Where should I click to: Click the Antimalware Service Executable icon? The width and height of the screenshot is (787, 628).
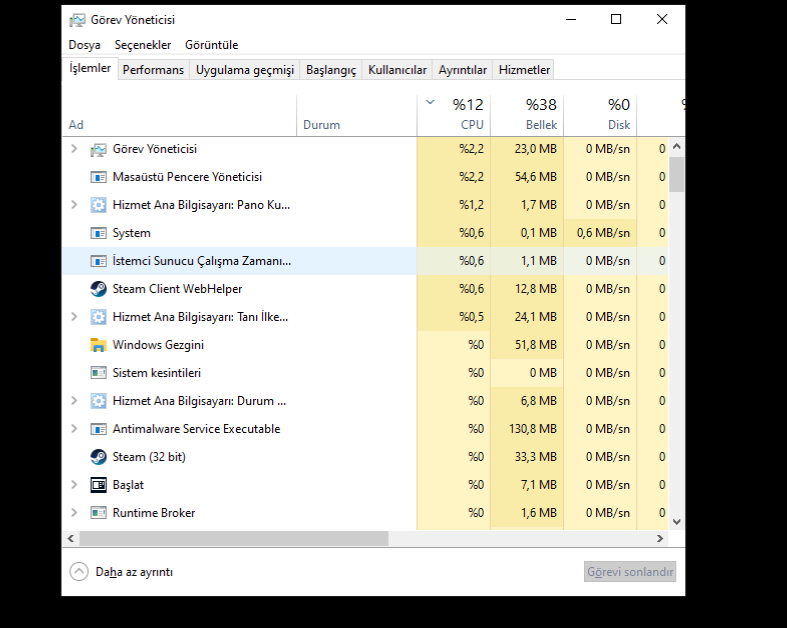[x=98, y=429]
